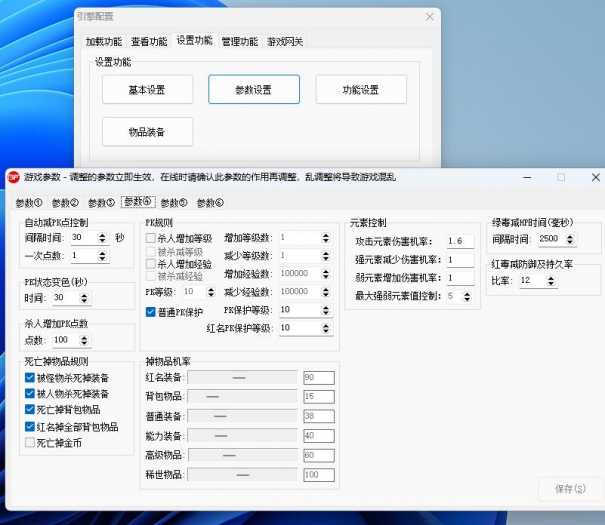Viewport: 605px width, 525px height.
Task: Click the 比率 spinner under 红毒减防御及持久率
Action: (x=537, y=282)
